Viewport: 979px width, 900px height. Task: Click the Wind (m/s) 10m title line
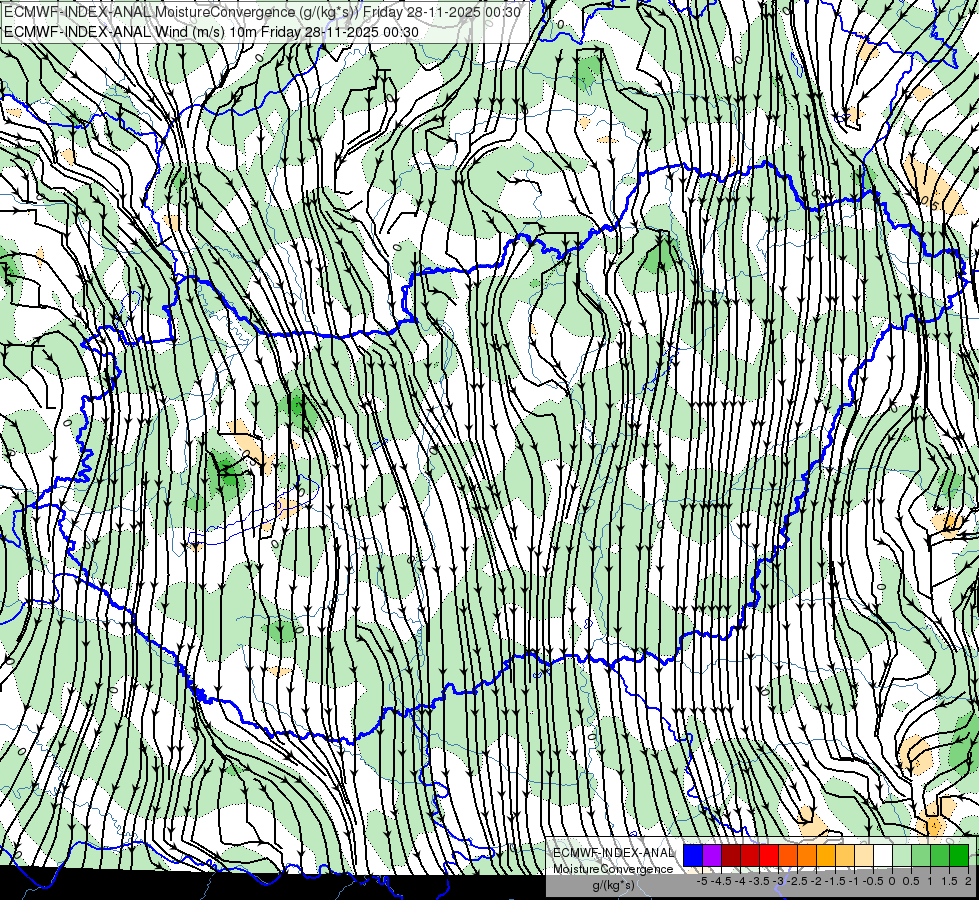(x=211, y=32)
